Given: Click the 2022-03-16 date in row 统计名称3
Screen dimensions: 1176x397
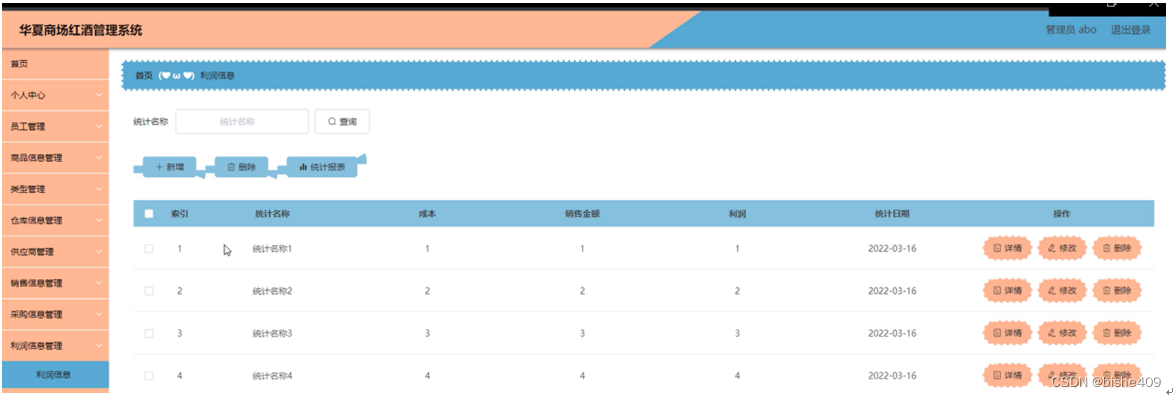Looking at the screenshot, I should [x=892, y=333].
